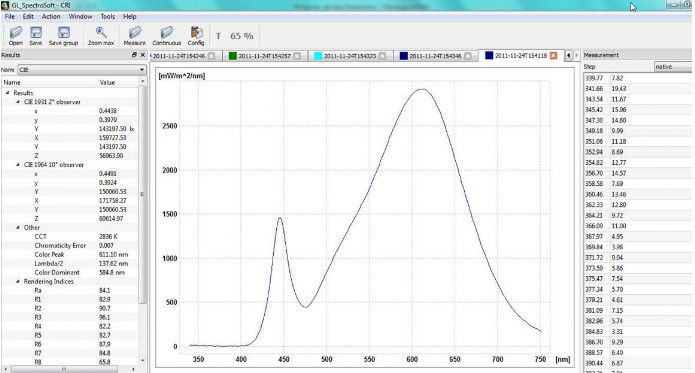
Task: Close the active 2011-11-24T154118 tab
Action: coord(553,55)
